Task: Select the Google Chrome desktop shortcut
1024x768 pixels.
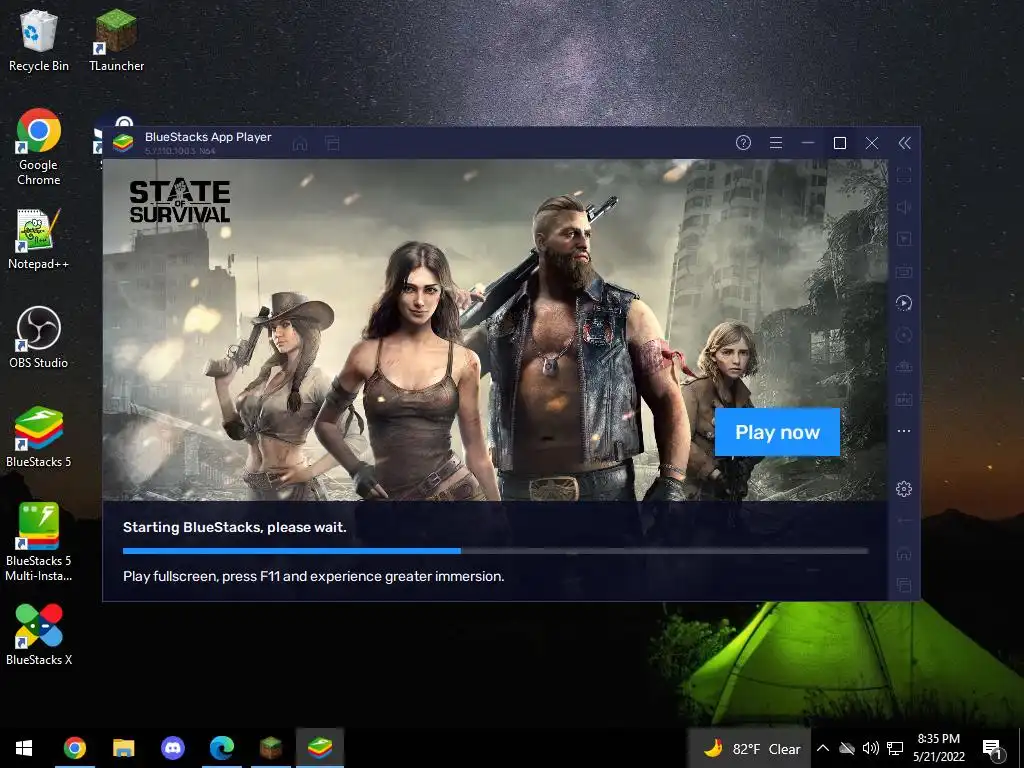Action: [39, 148]
